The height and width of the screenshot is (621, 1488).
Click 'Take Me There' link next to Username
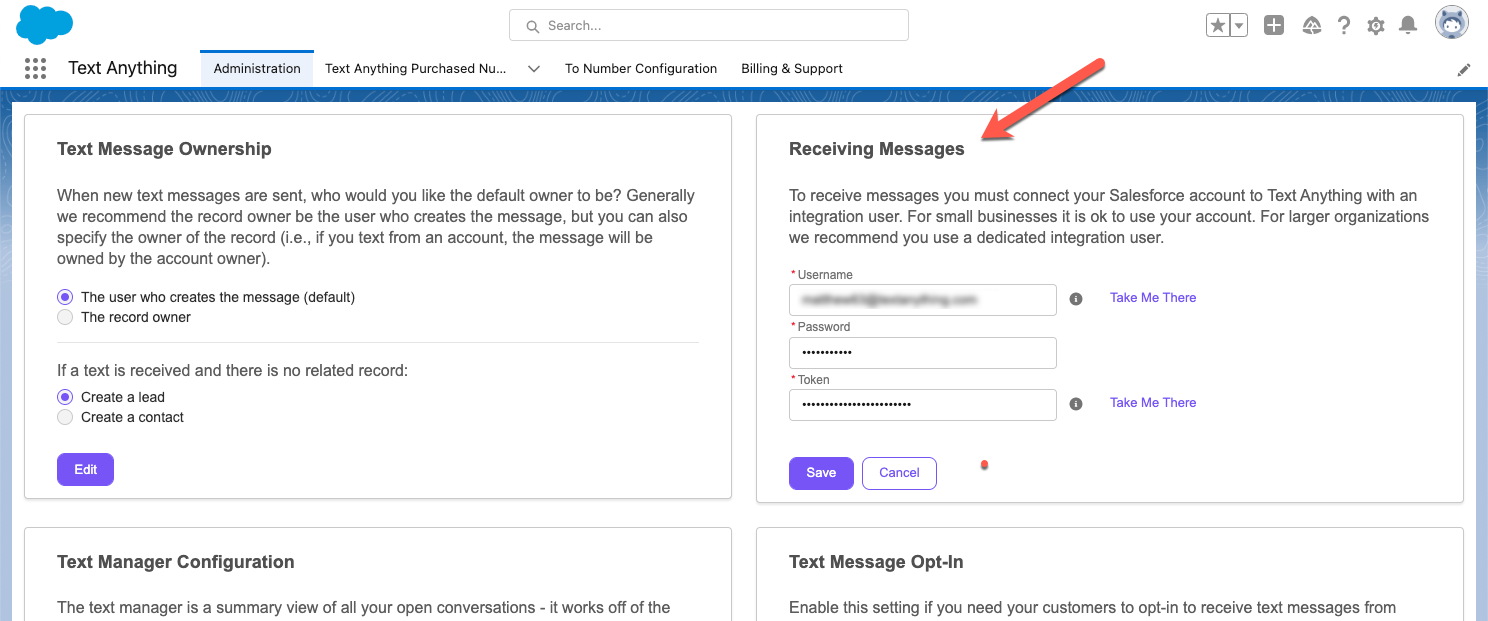[1153, 298]
